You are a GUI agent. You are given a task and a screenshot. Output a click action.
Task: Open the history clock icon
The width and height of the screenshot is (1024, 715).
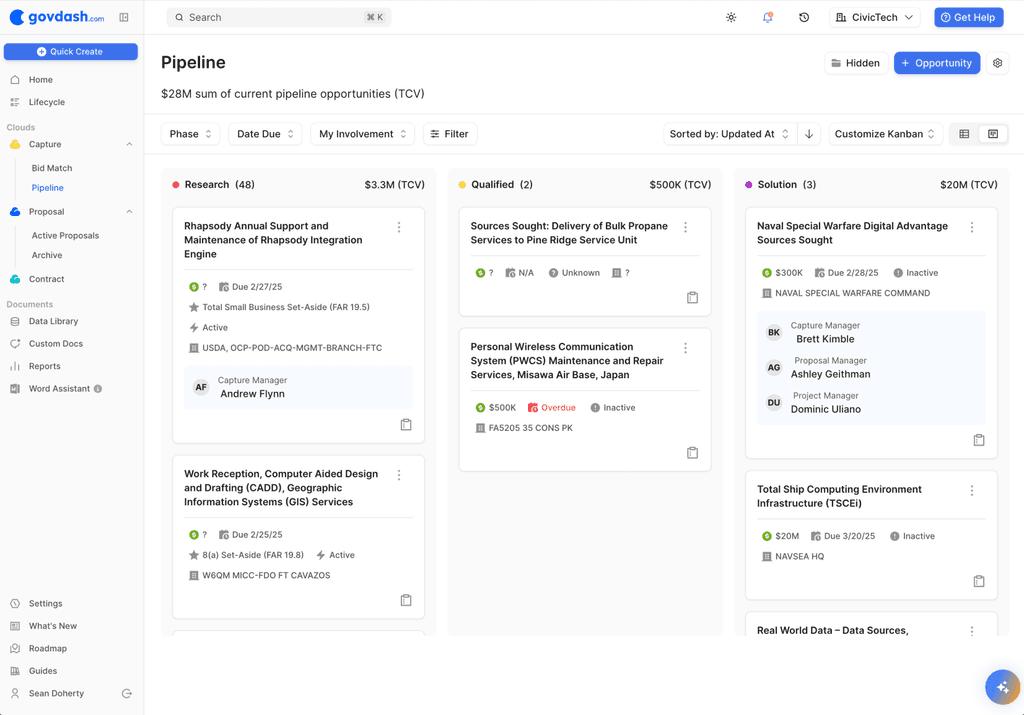[803, 17]
